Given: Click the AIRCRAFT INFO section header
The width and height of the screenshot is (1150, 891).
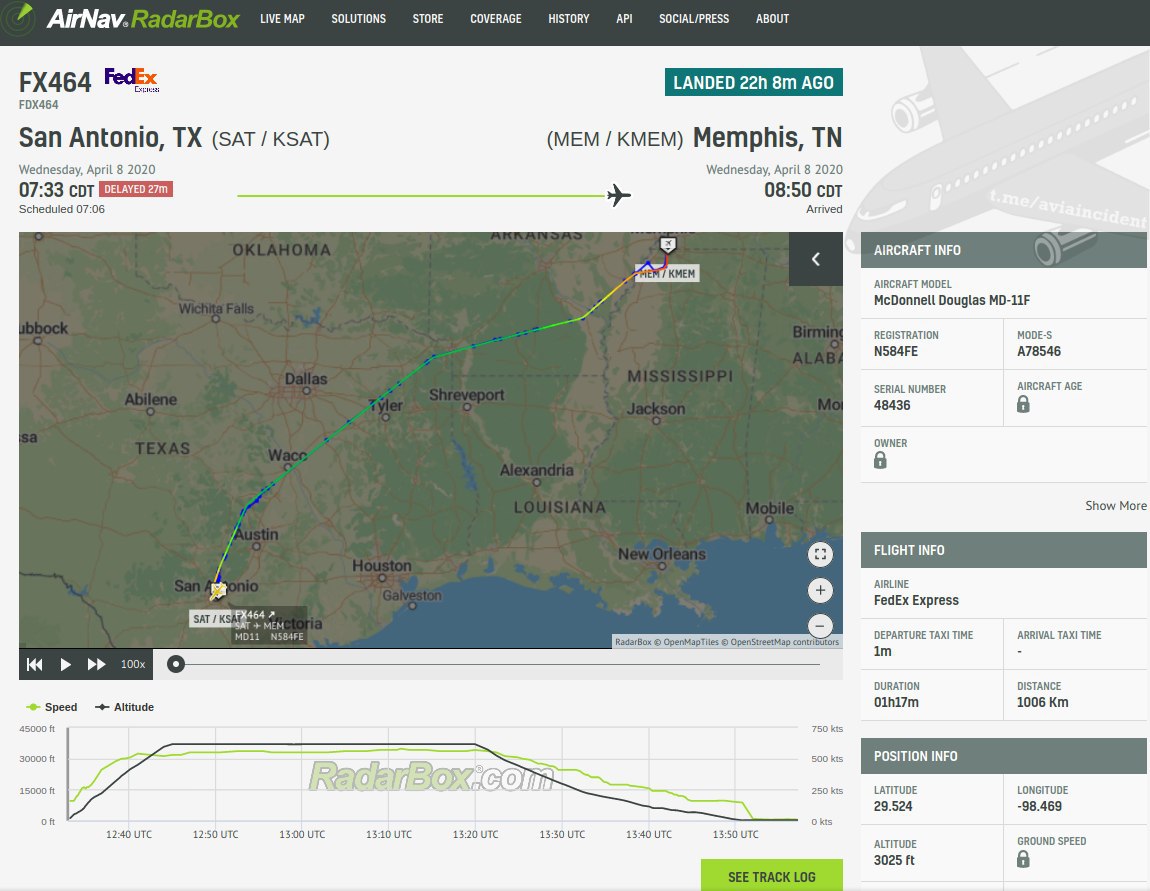Looking at the screenshot, I should point(1003,250).
